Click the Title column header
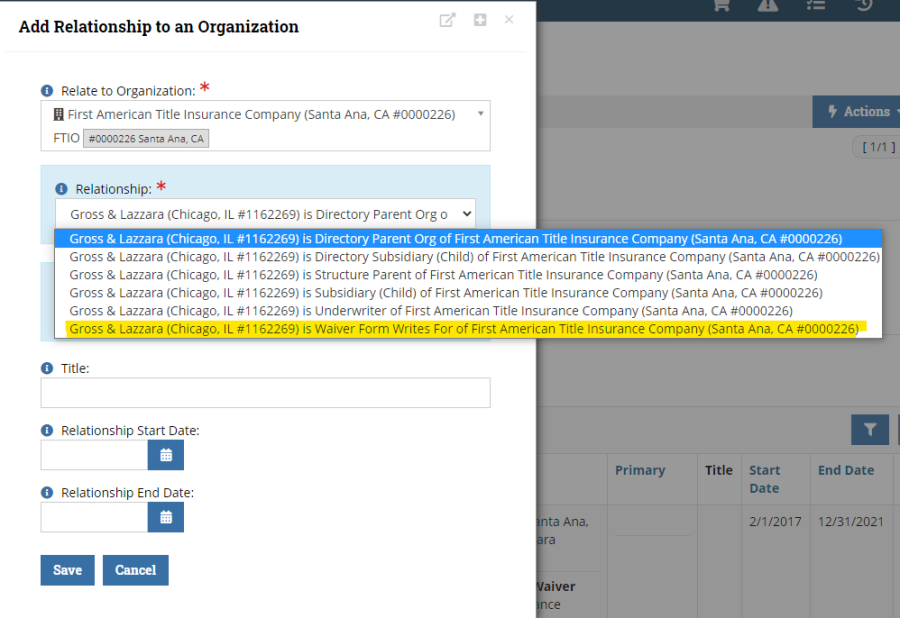This screenshot has height=618, width=900. [719, 470]
